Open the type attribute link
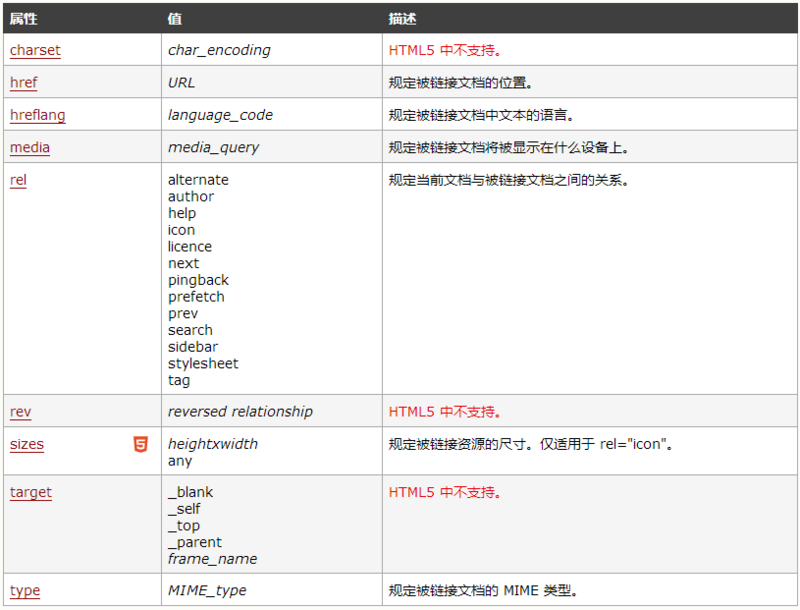 [25, 591]
